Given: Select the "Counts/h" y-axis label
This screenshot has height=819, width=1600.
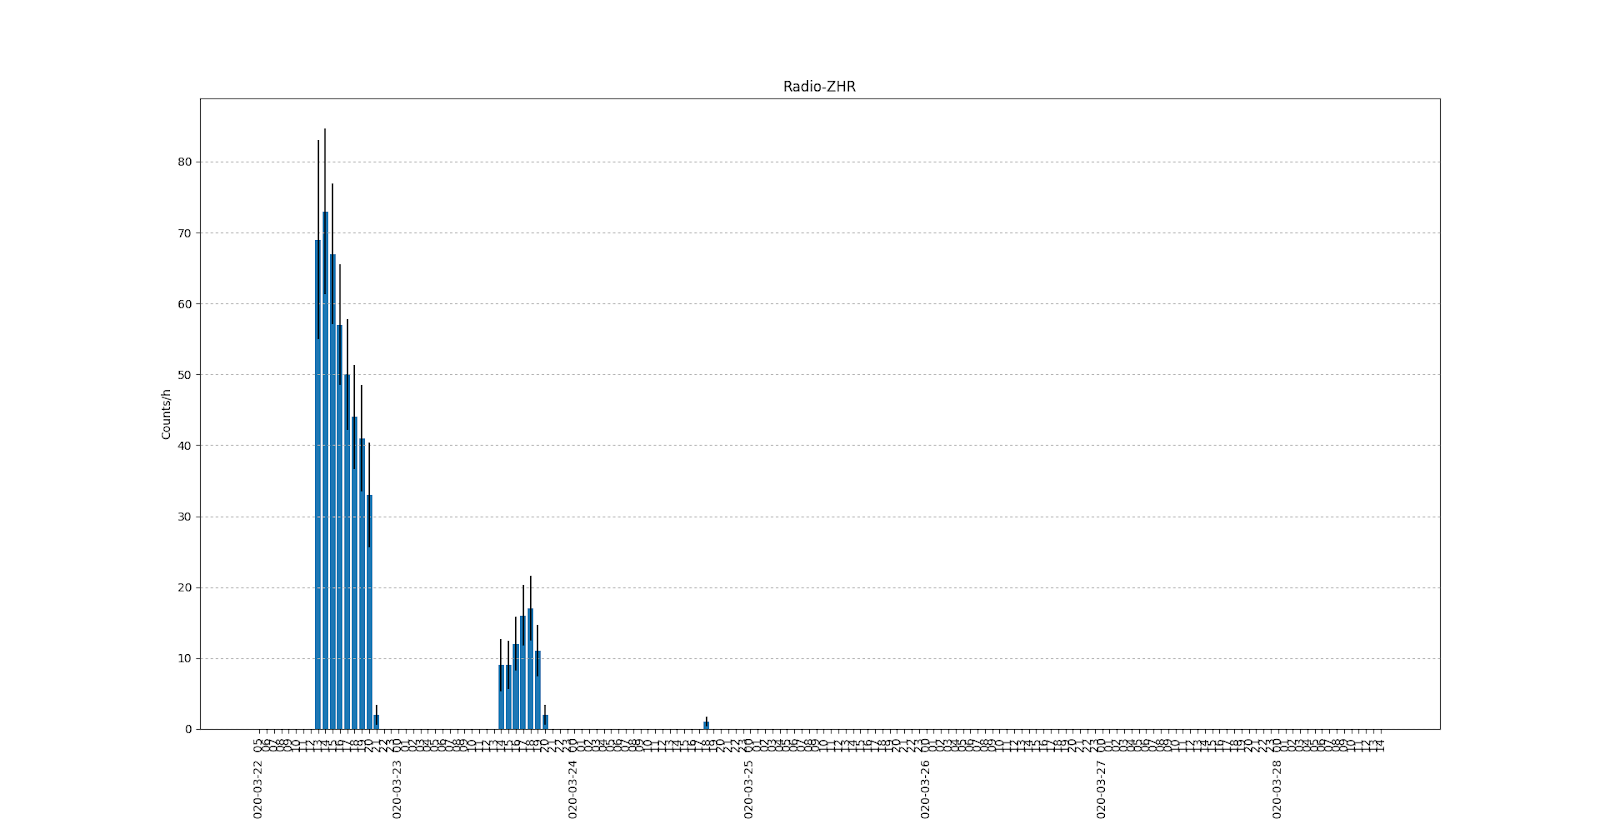Looking at the screenshot, I should pyautogui.click(x=166, y=414).
